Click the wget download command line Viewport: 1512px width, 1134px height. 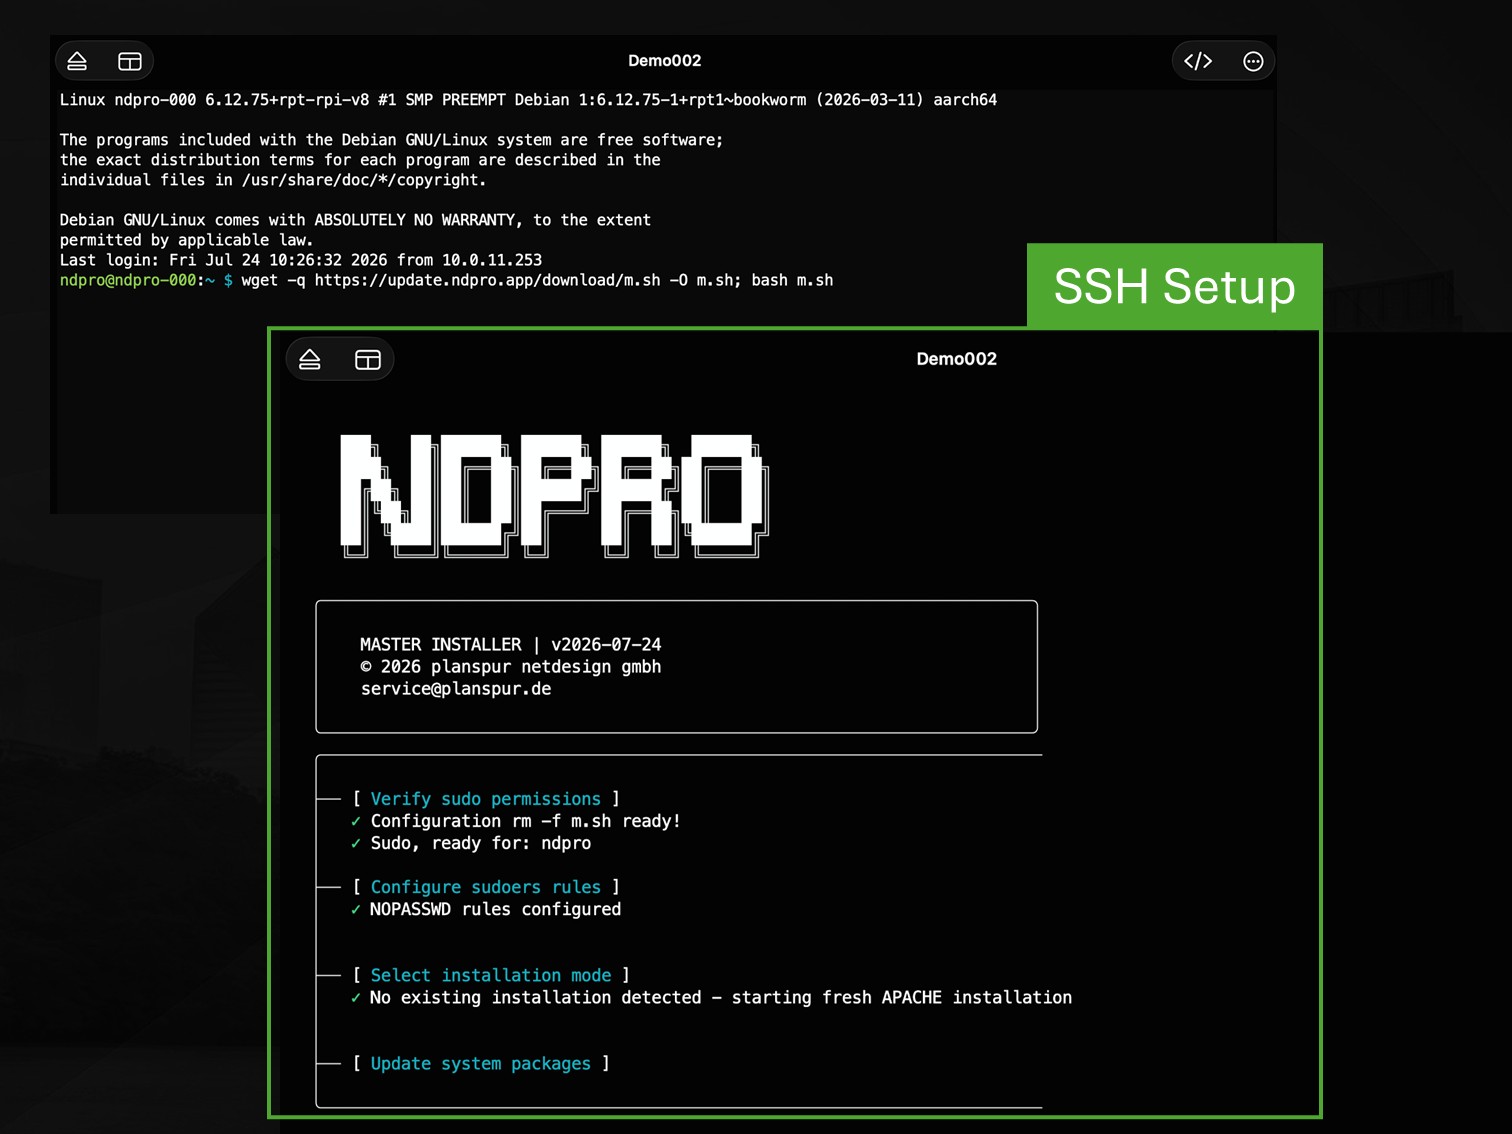[x=537, y=280]
